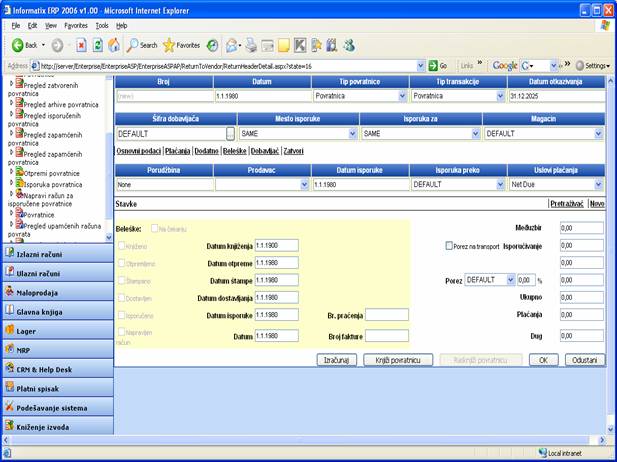Viewport: 617px width, 462px height.
Task: Click the browser Back arrow icon
Action: [18, 46]
